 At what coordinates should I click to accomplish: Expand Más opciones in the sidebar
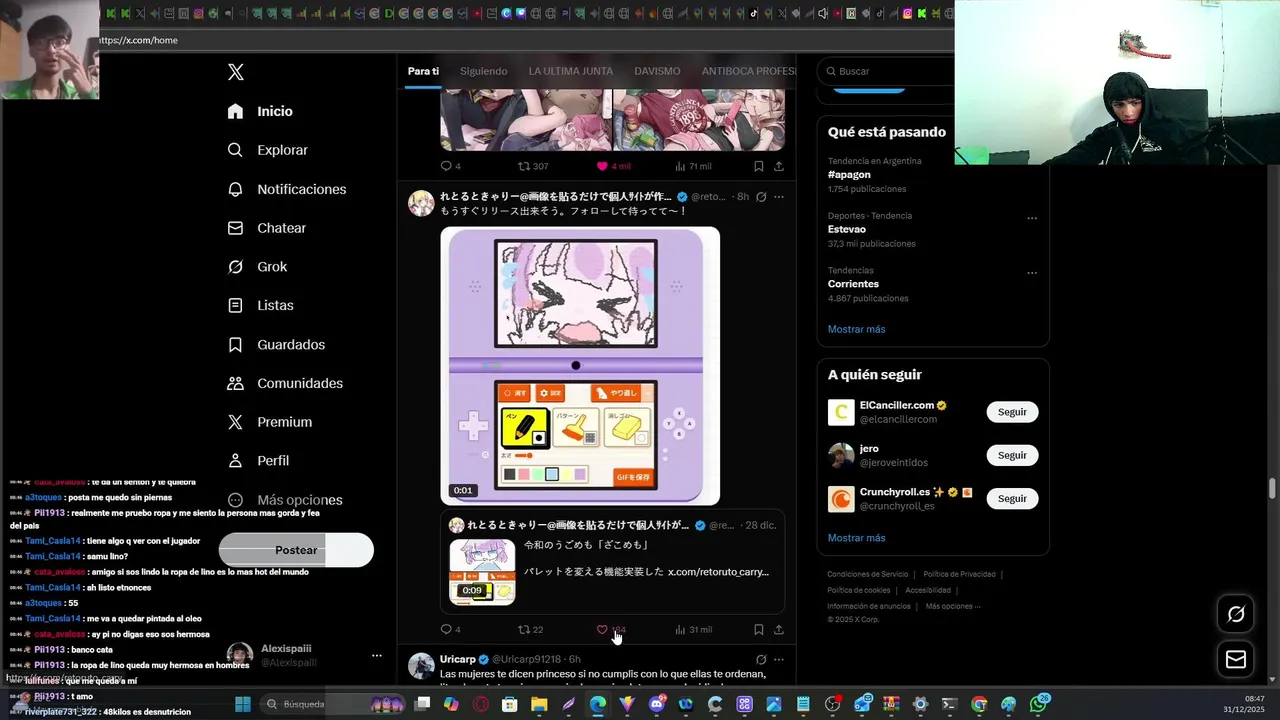(x=285, y=500)
